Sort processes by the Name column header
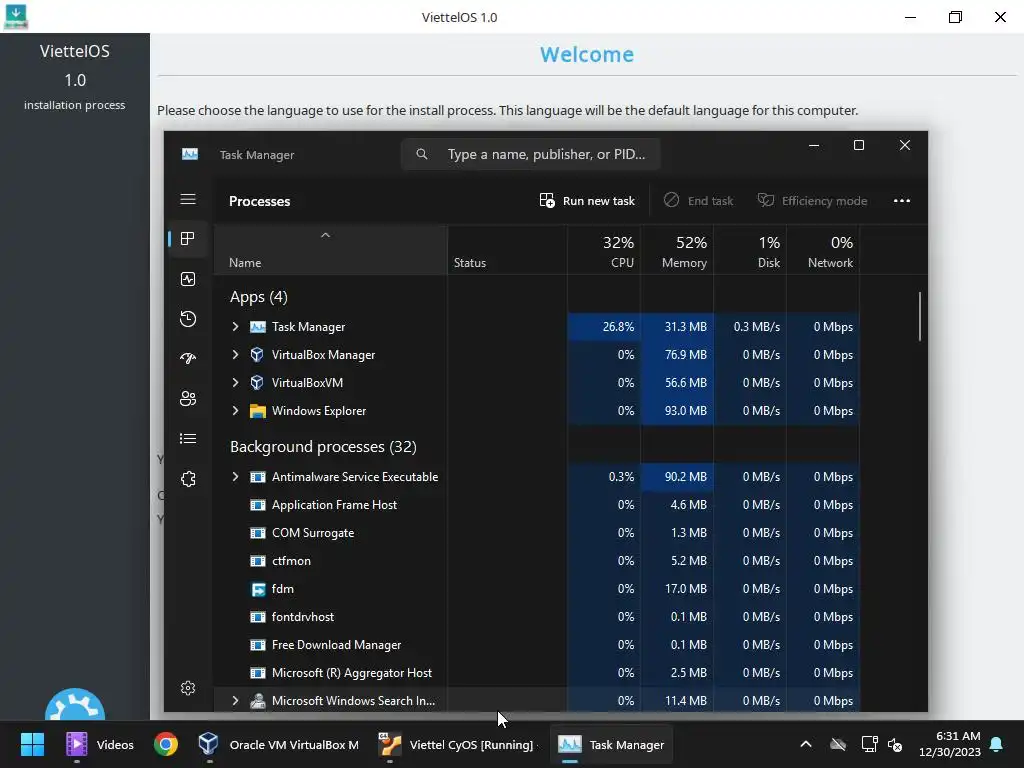 [331, 250]
